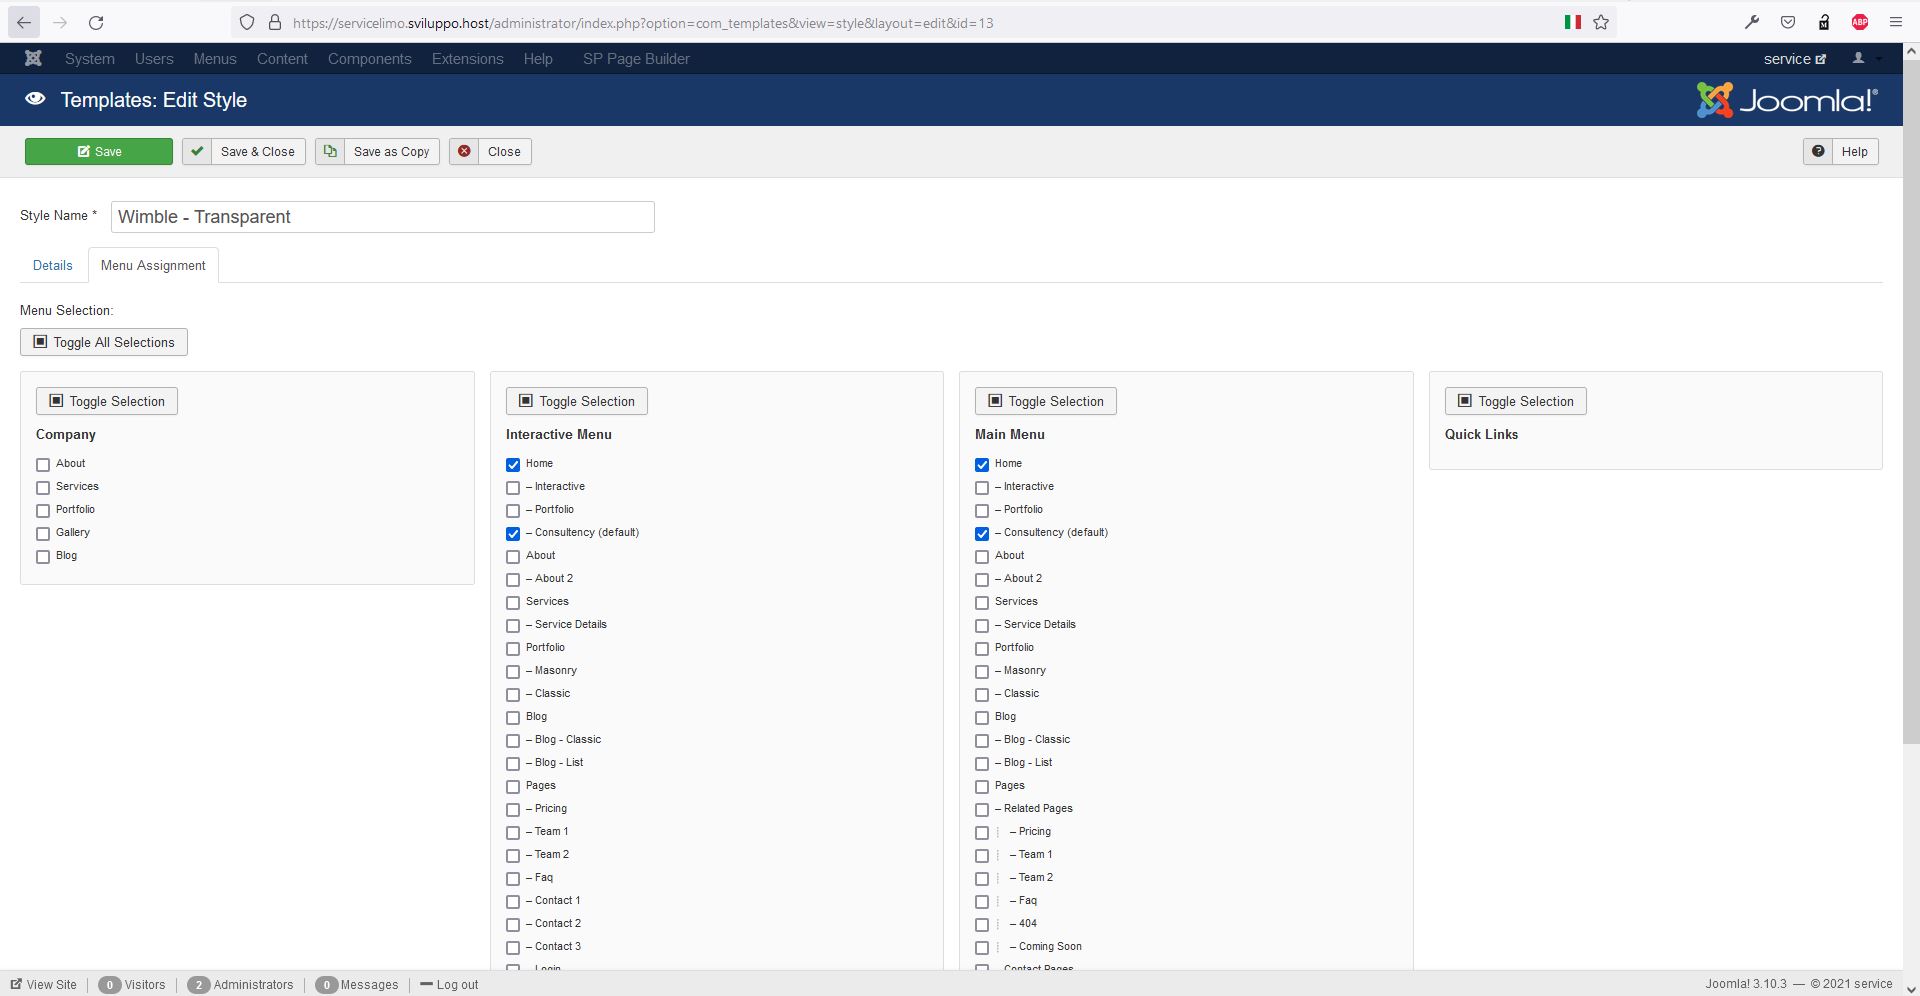Open the user account menu icon

pyautogui.click(x=1859, y=59)
